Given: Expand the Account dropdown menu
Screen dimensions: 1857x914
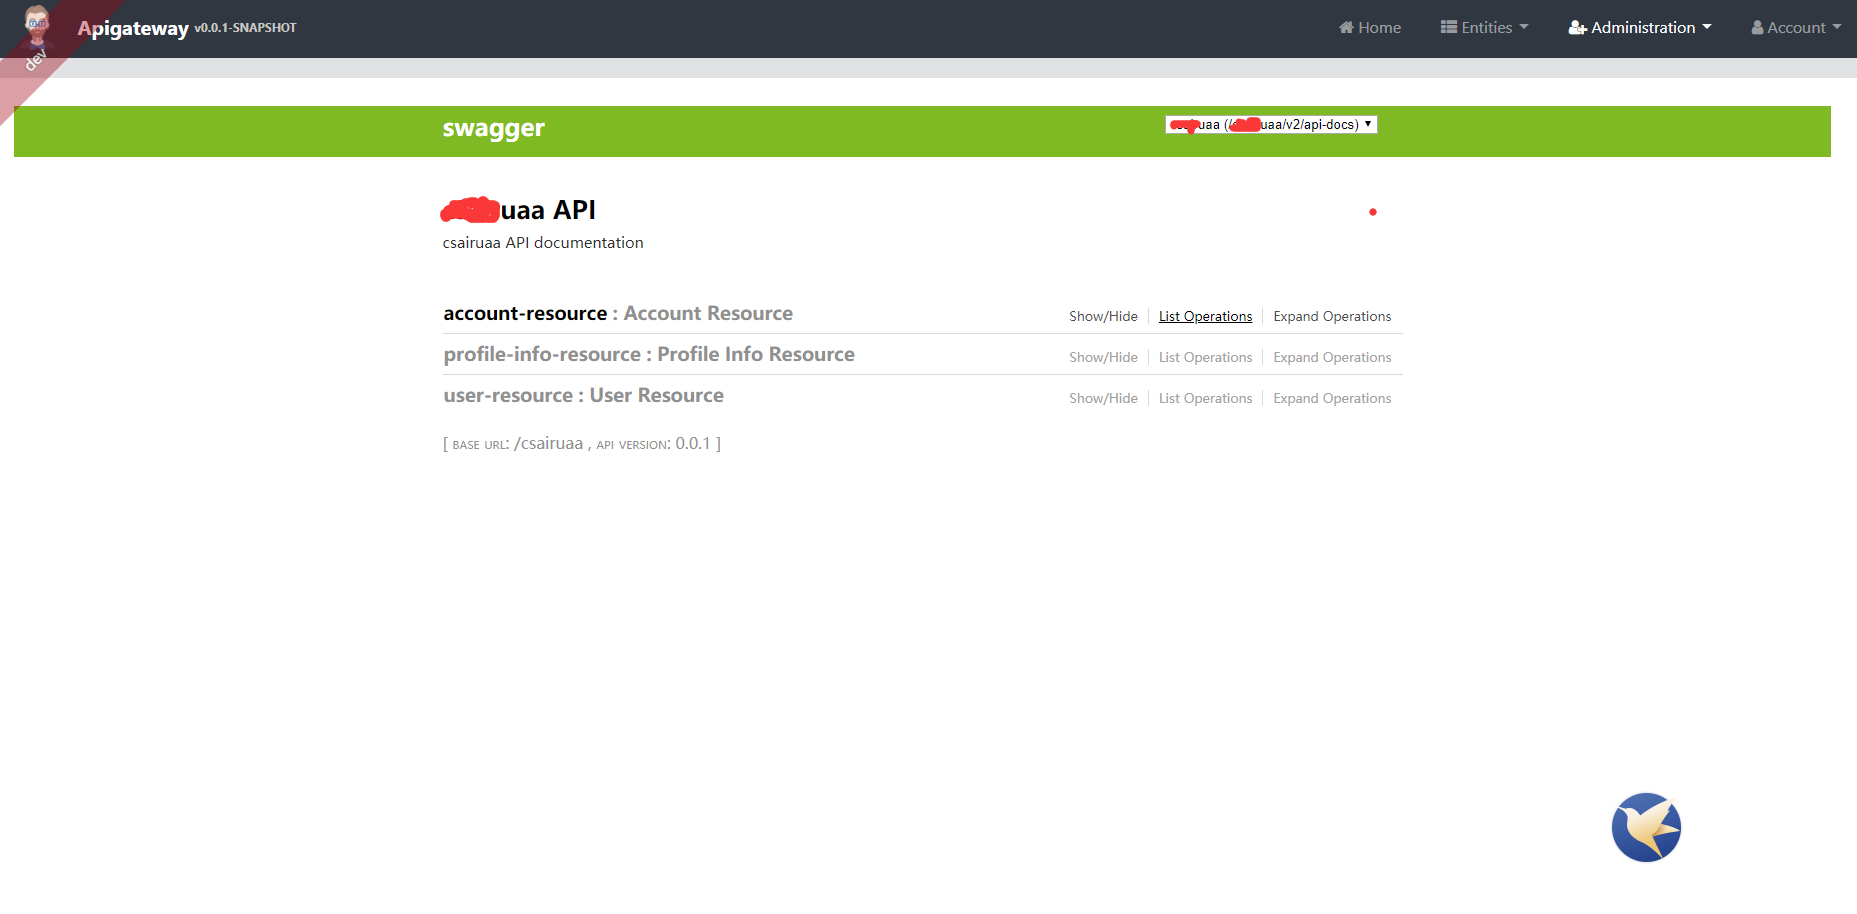Looking at the screenshot, I should [1795, 27].
